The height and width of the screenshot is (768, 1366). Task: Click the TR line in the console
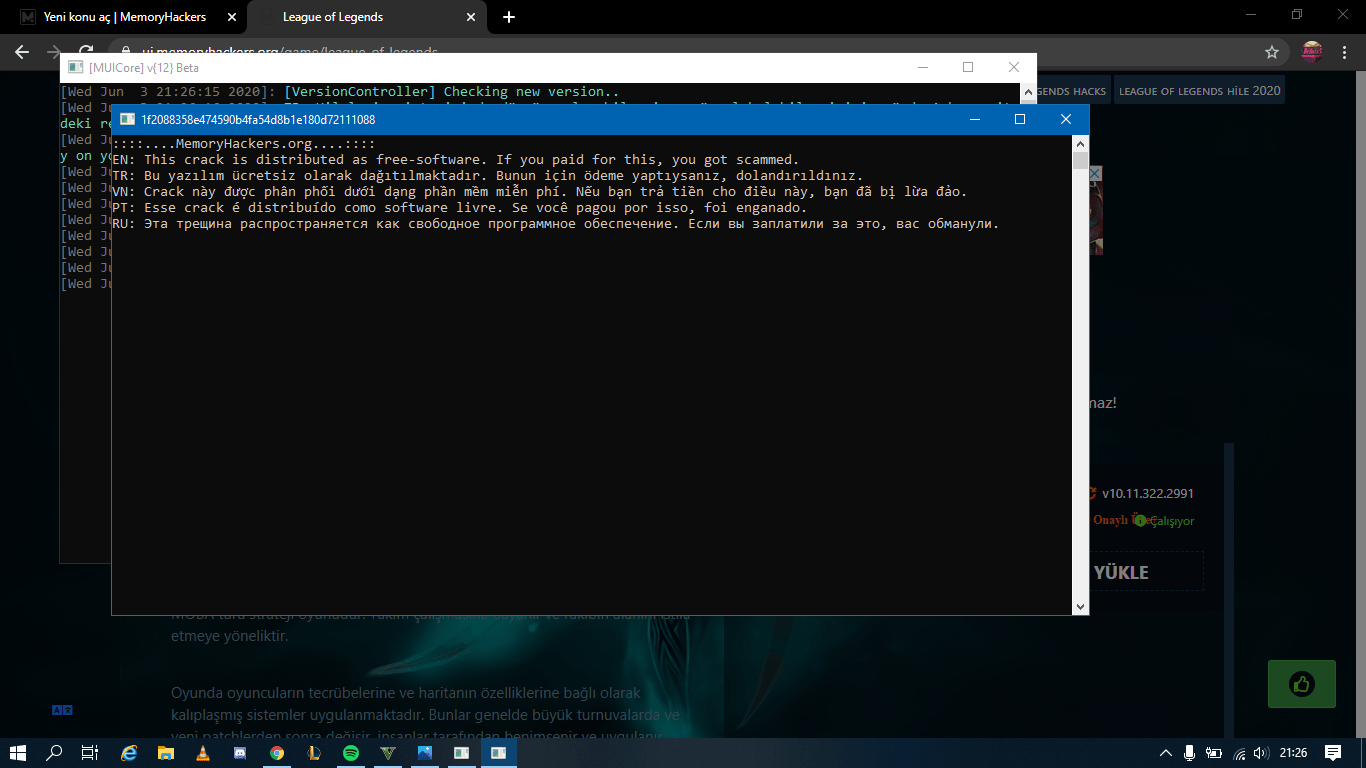pyautogui.click(x=488, y=175)
